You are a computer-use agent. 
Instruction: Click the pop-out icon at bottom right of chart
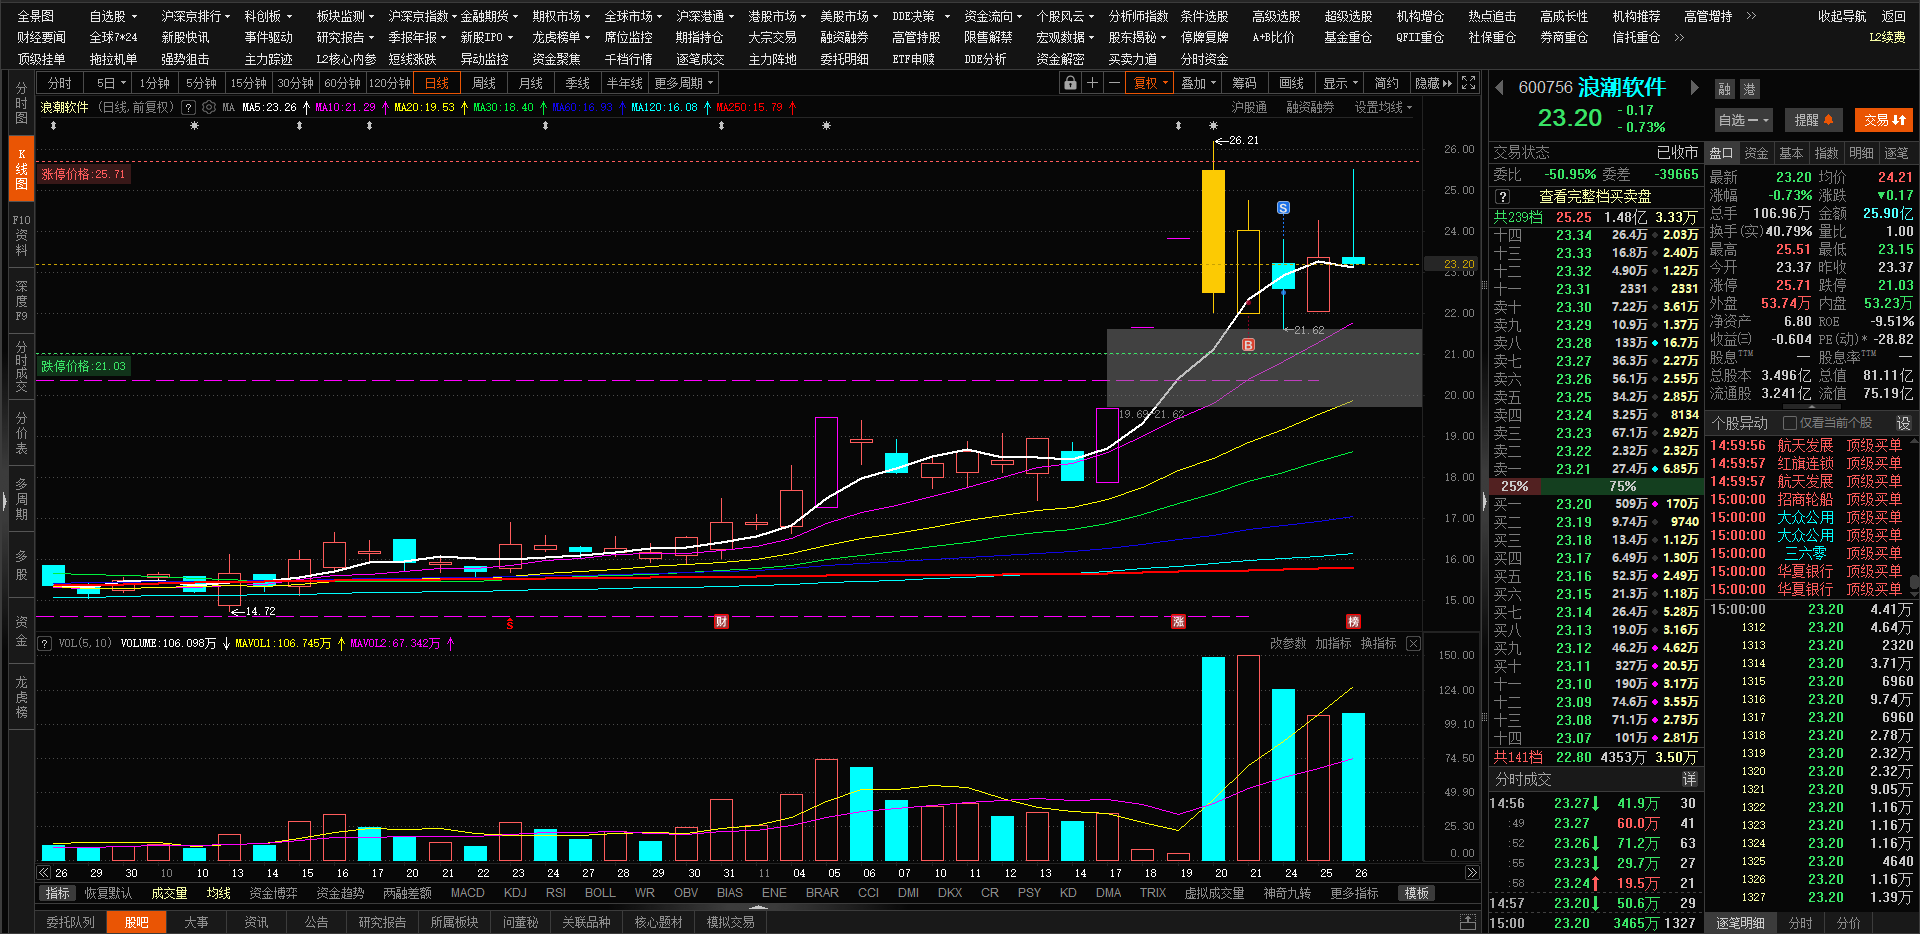(x=1468, y=921)
